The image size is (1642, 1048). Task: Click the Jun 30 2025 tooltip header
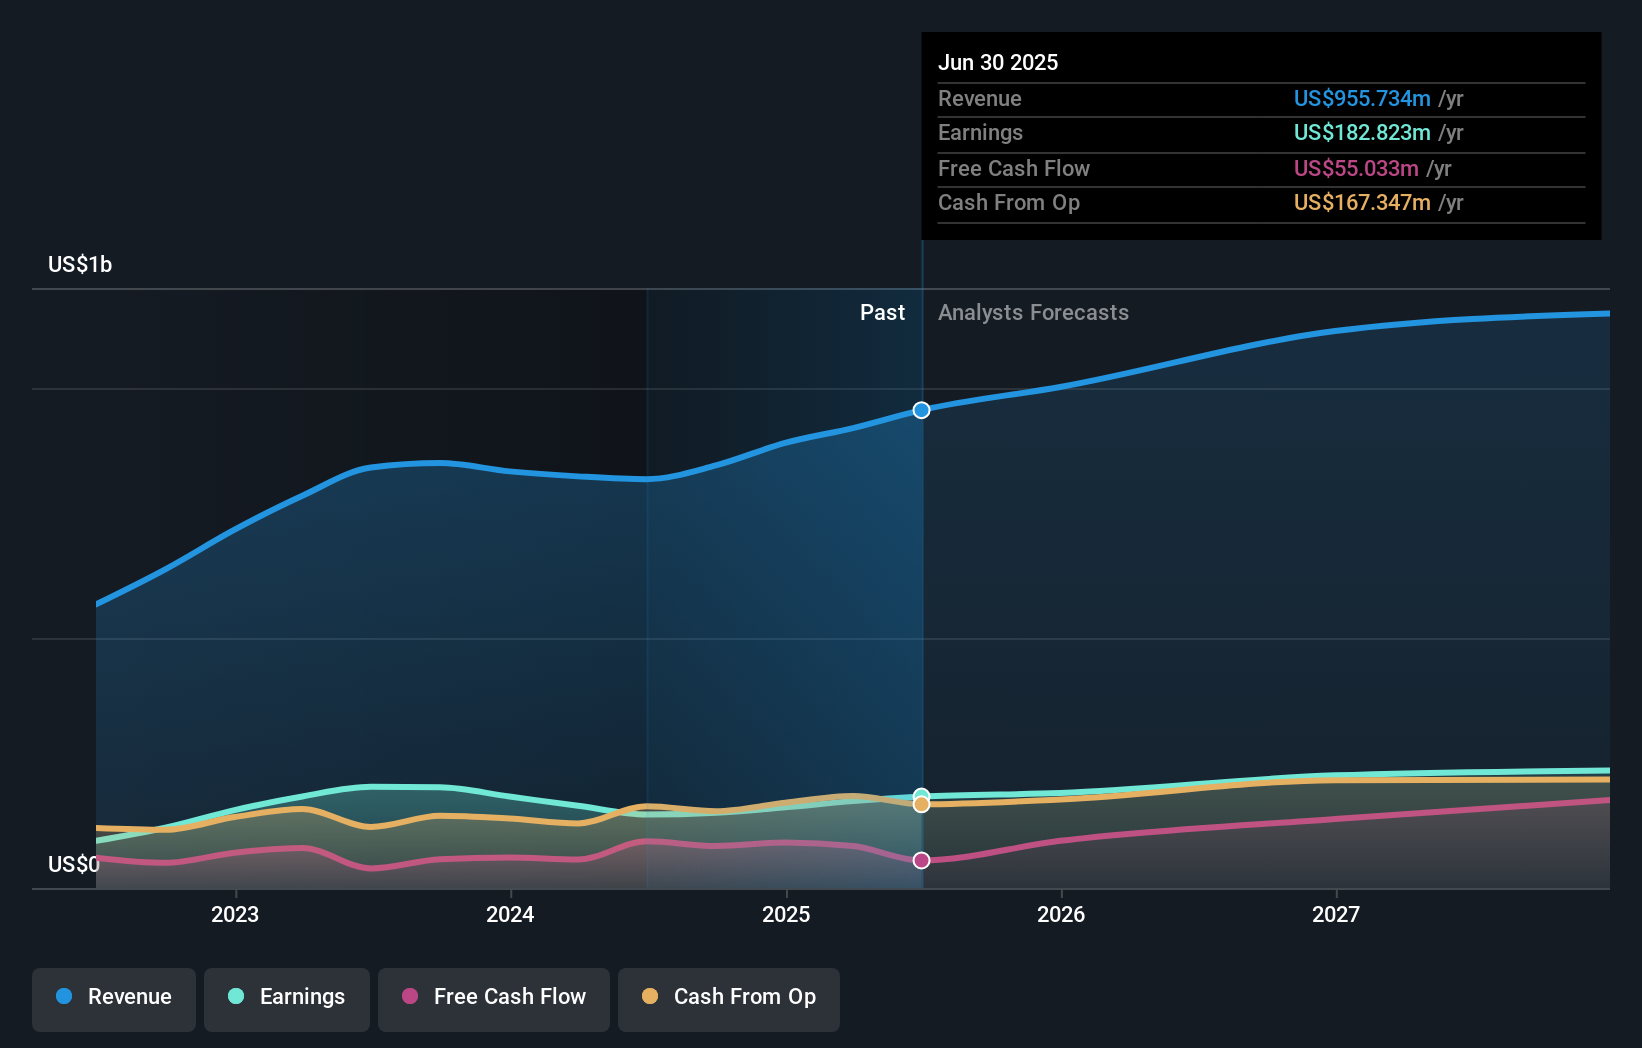(998, 62)
